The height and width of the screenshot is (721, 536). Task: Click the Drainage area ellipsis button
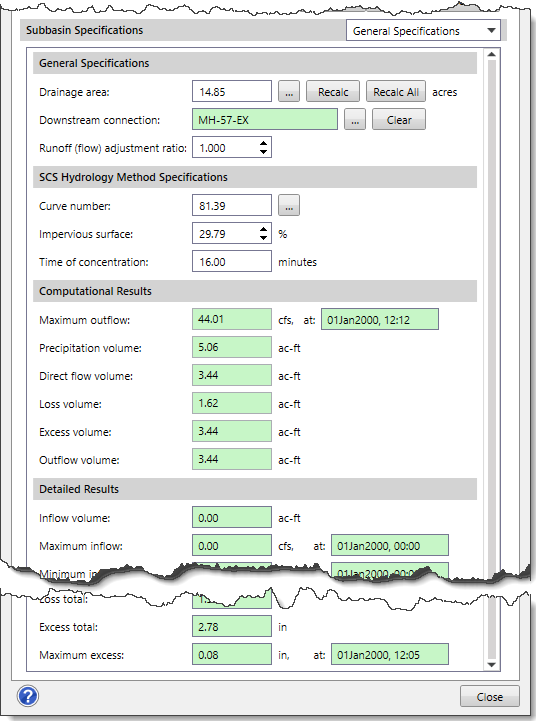tap(289, 92)
